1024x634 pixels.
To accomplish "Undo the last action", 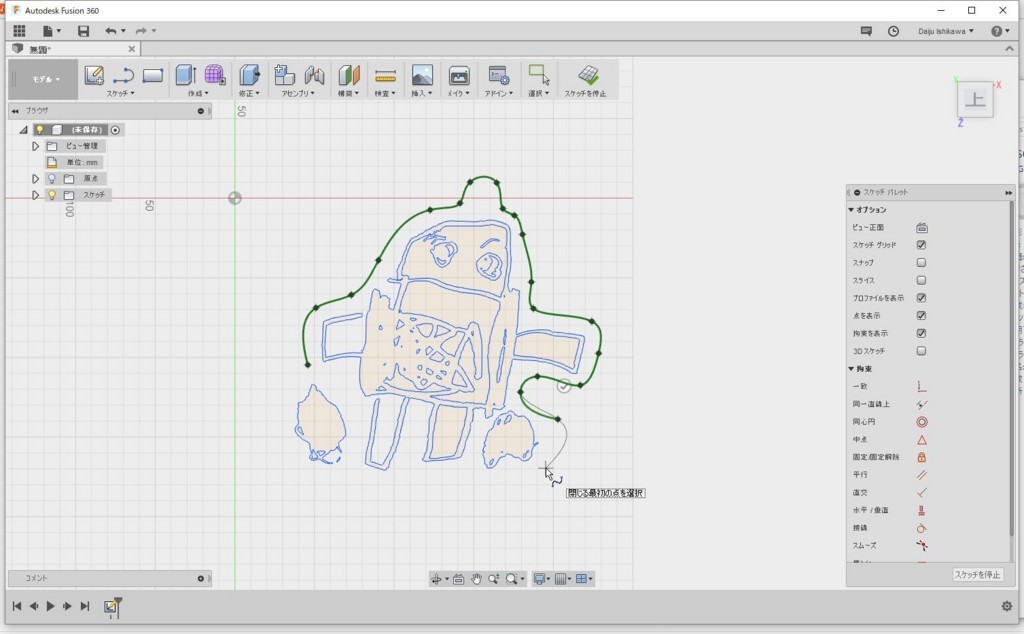I will (x=110, y=31).
